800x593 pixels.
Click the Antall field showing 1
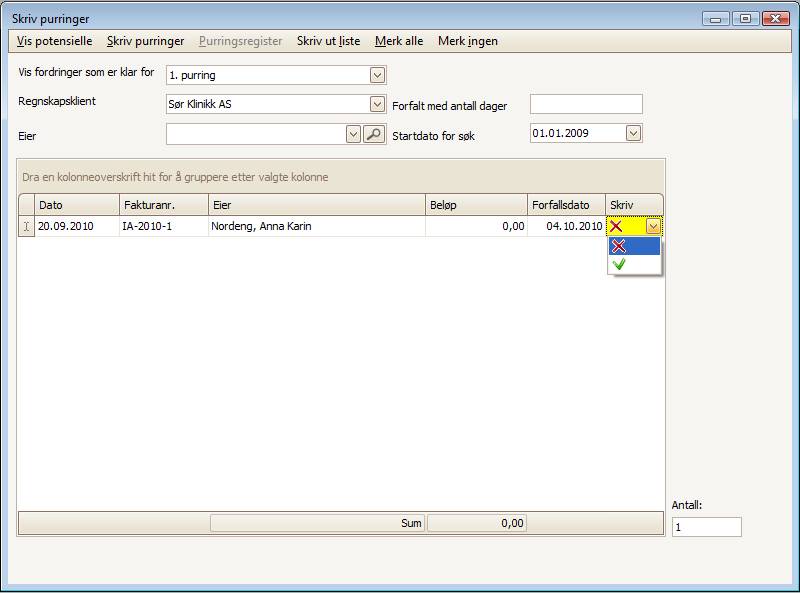tap(707, 527)
